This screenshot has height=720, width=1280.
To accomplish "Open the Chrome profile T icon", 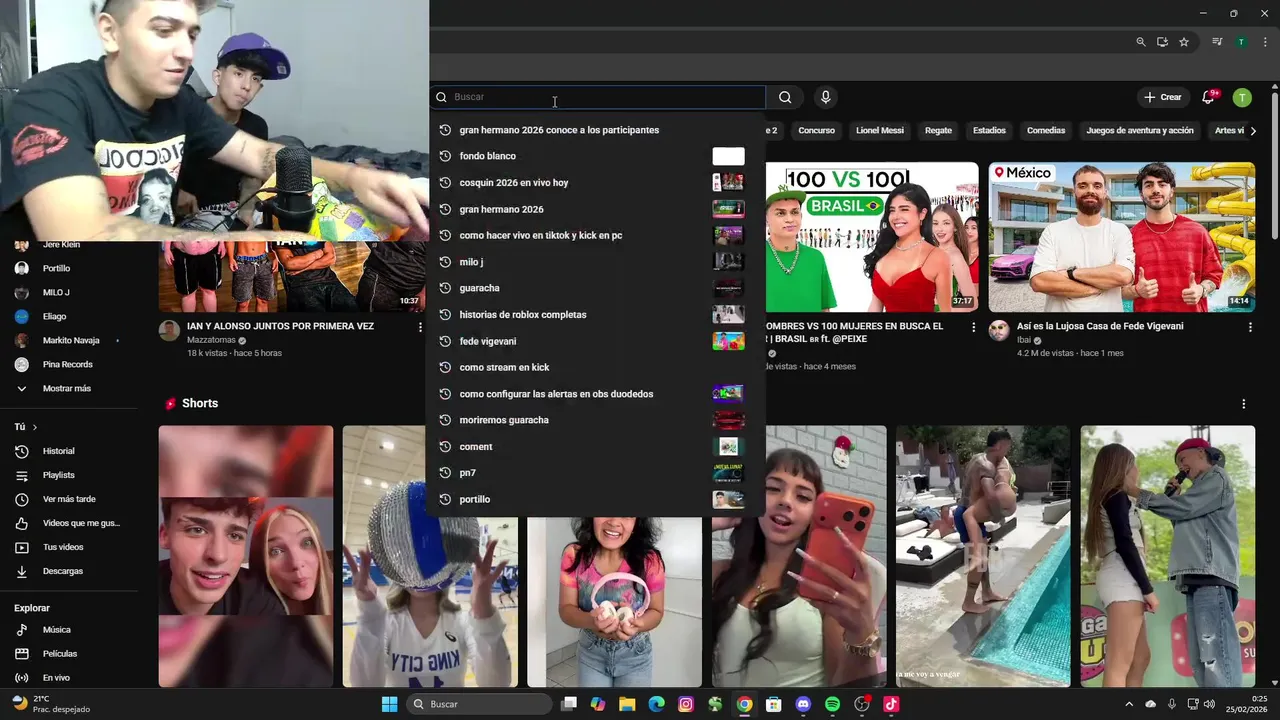I will [x=1241, y=42].
